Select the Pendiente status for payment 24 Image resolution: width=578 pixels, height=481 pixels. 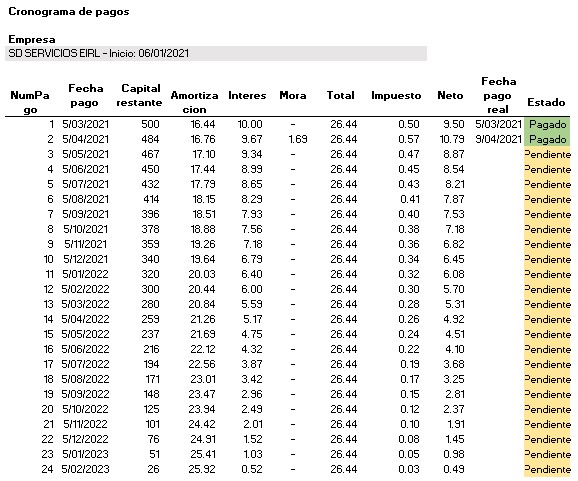click(x=547, y=470)
